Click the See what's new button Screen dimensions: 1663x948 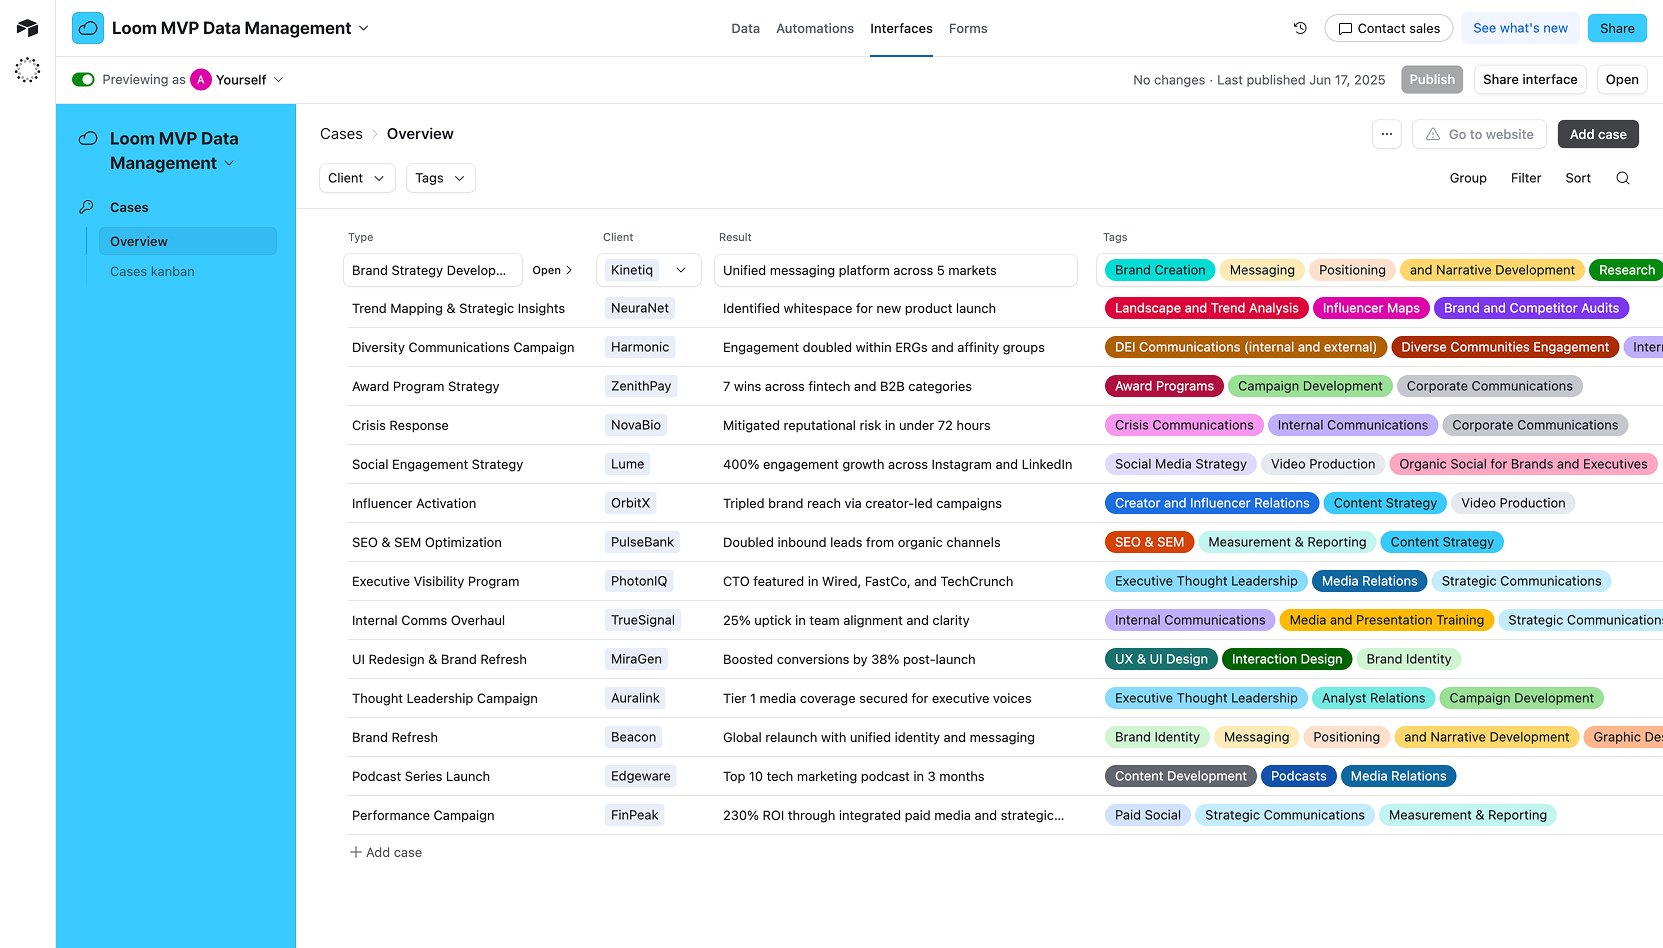point(1520,28)
